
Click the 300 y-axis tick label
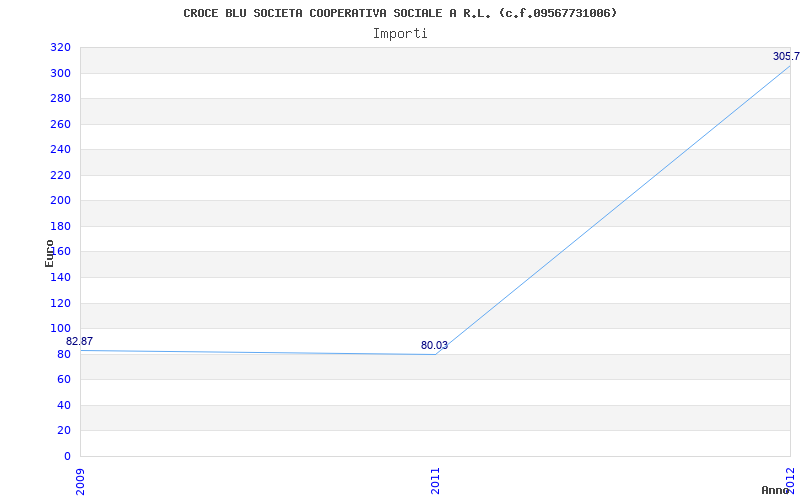click(60, 73)
